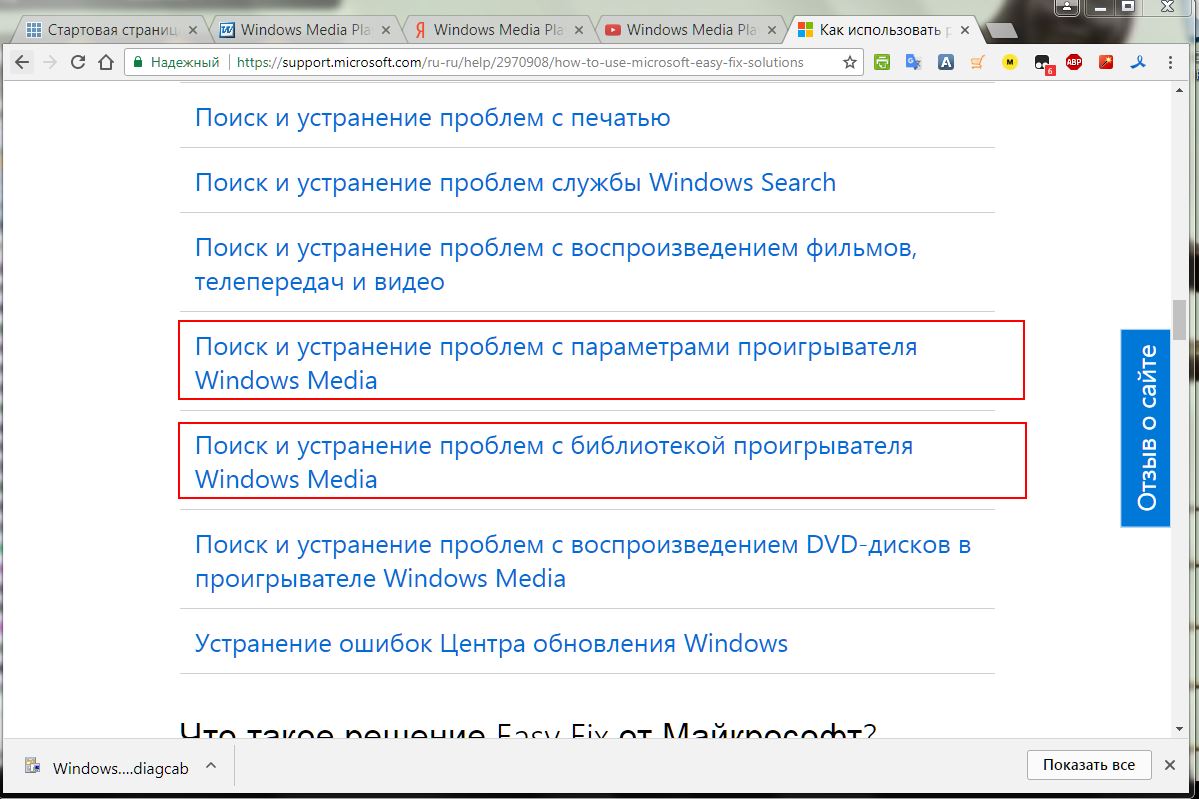
Task: Go back with the browser back arrow
Action: pyautogui.click(x=21, y=62)
